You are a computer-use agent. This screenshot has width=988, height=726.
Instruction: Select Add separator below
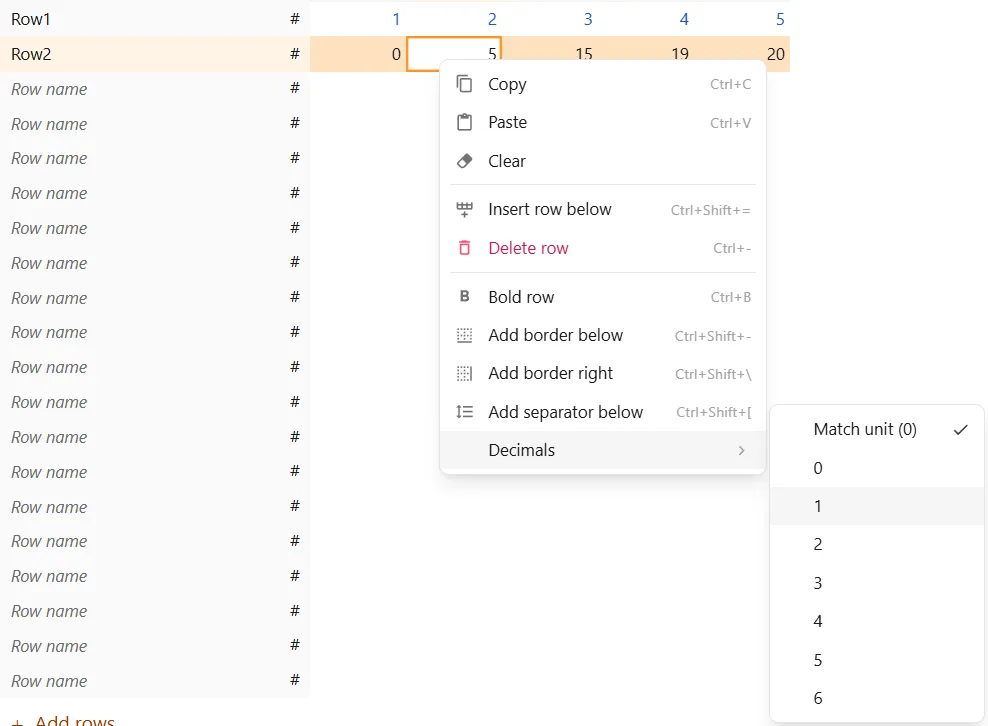pyautogui.click(x=603, y=412)
